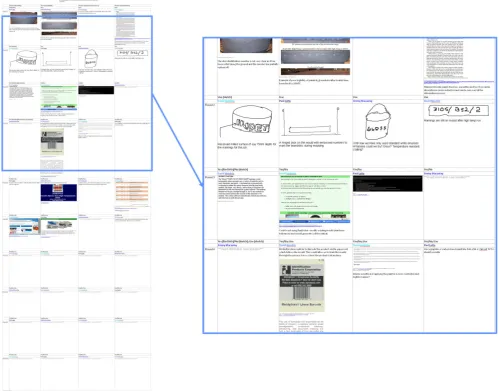Click the black terminal-style screenshot in the enlarged view
This screenshot has height=391, width=499.
(x=387, y=184)
